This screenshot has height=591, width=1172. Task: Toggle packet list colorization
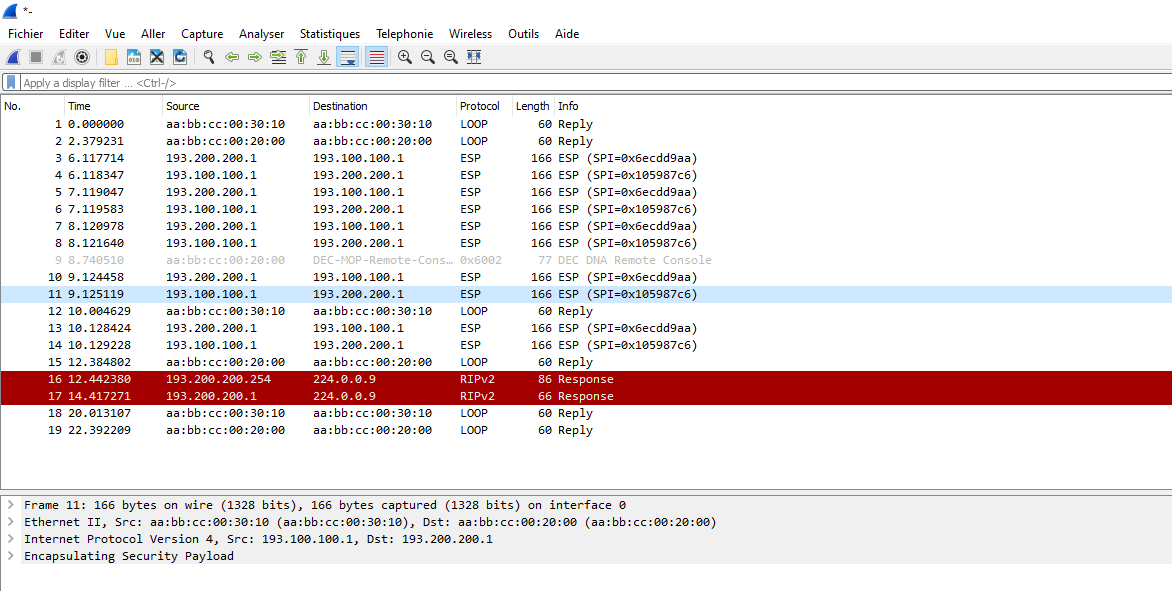[377, 57]
